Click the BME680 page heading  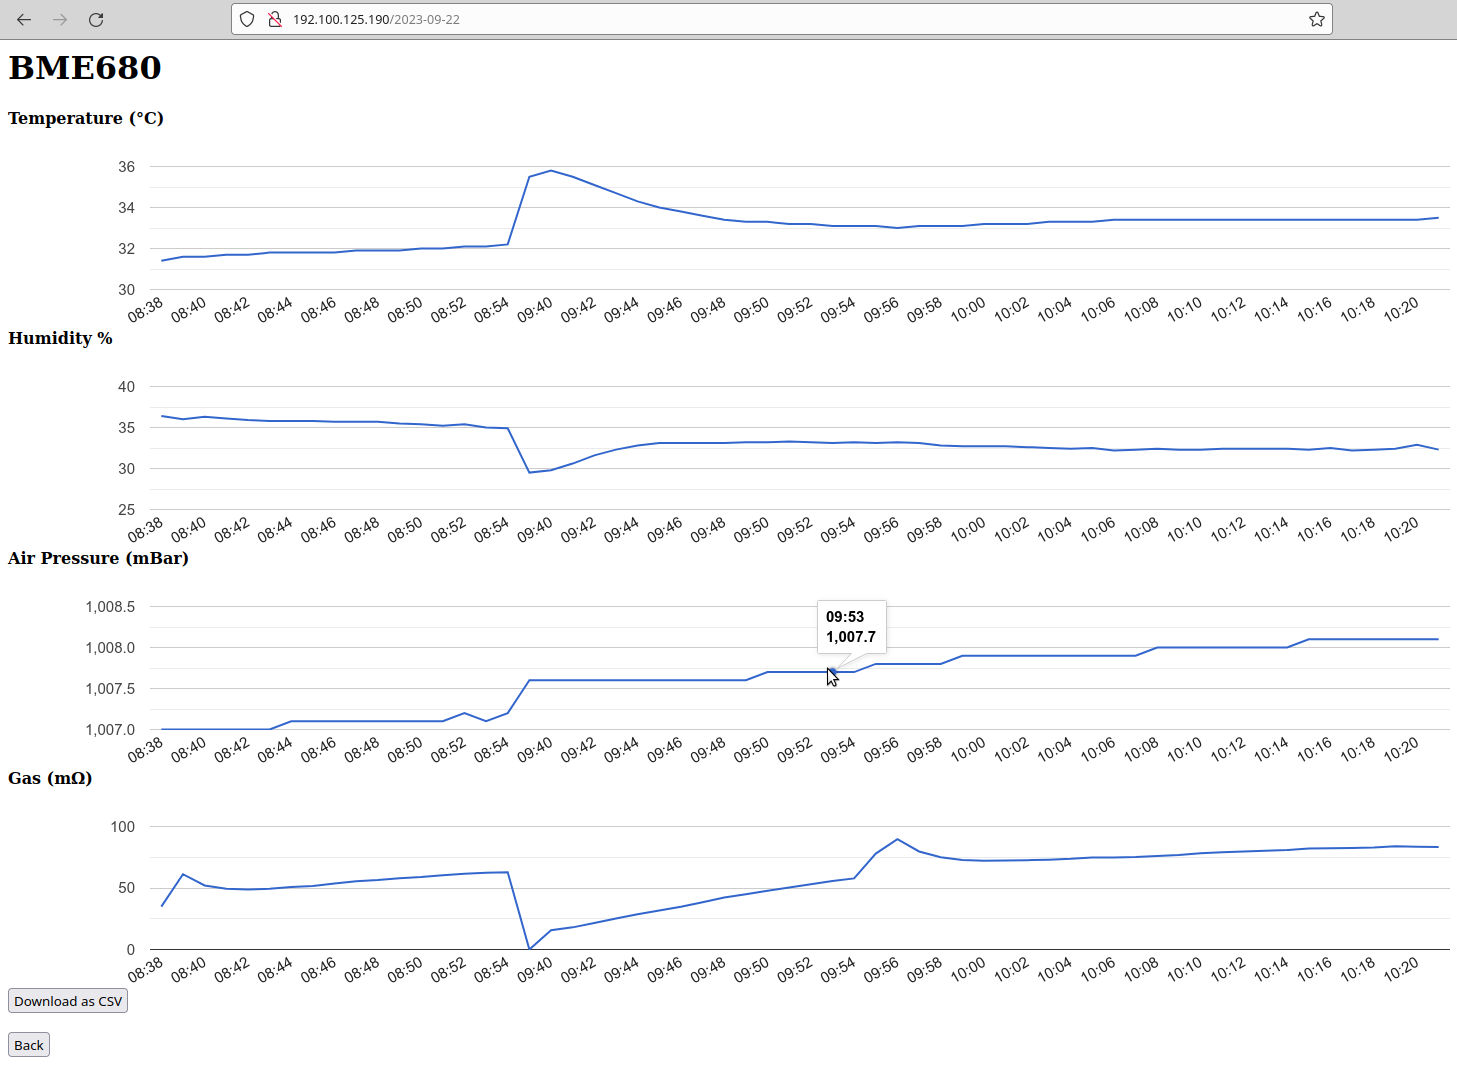coord(85,68)
